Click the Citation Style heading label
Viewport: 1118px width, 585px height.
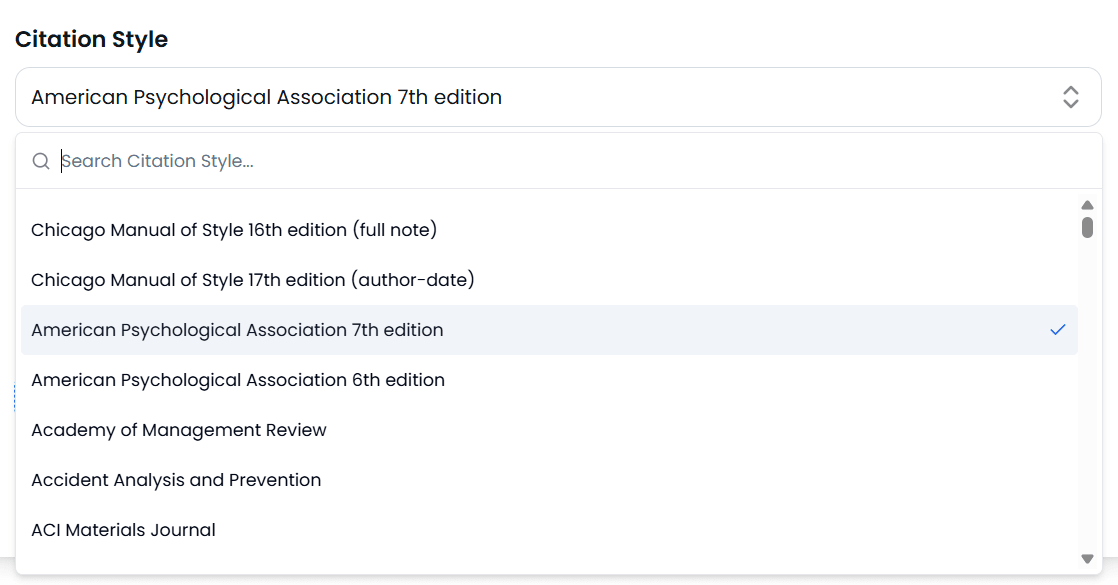coord(91,39)
